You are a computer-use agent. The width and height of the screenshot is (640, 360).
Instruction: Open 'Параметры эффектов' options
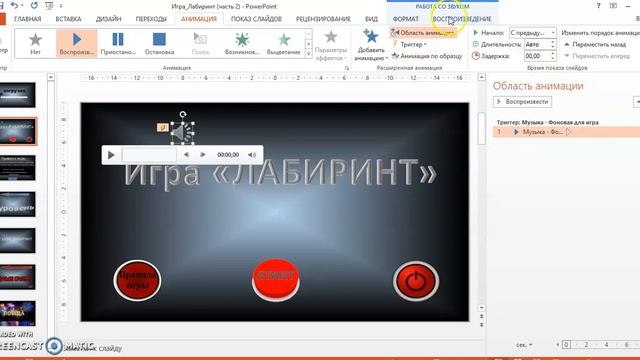click(x=331, y=46)
